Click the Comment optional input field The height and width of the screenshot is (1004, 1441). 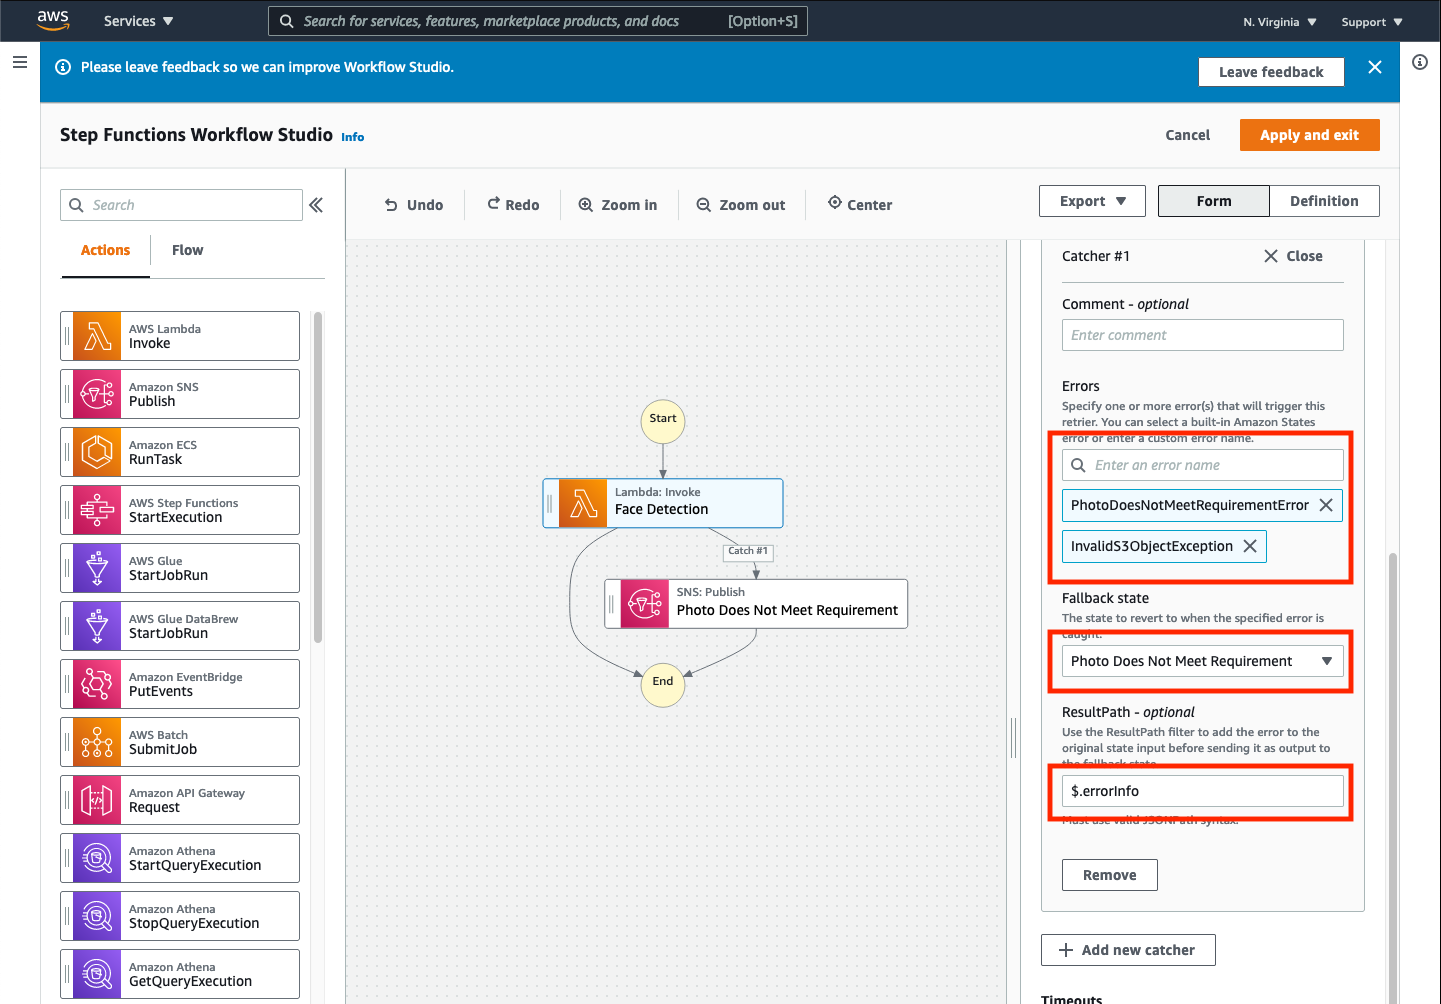(1202, 335)
